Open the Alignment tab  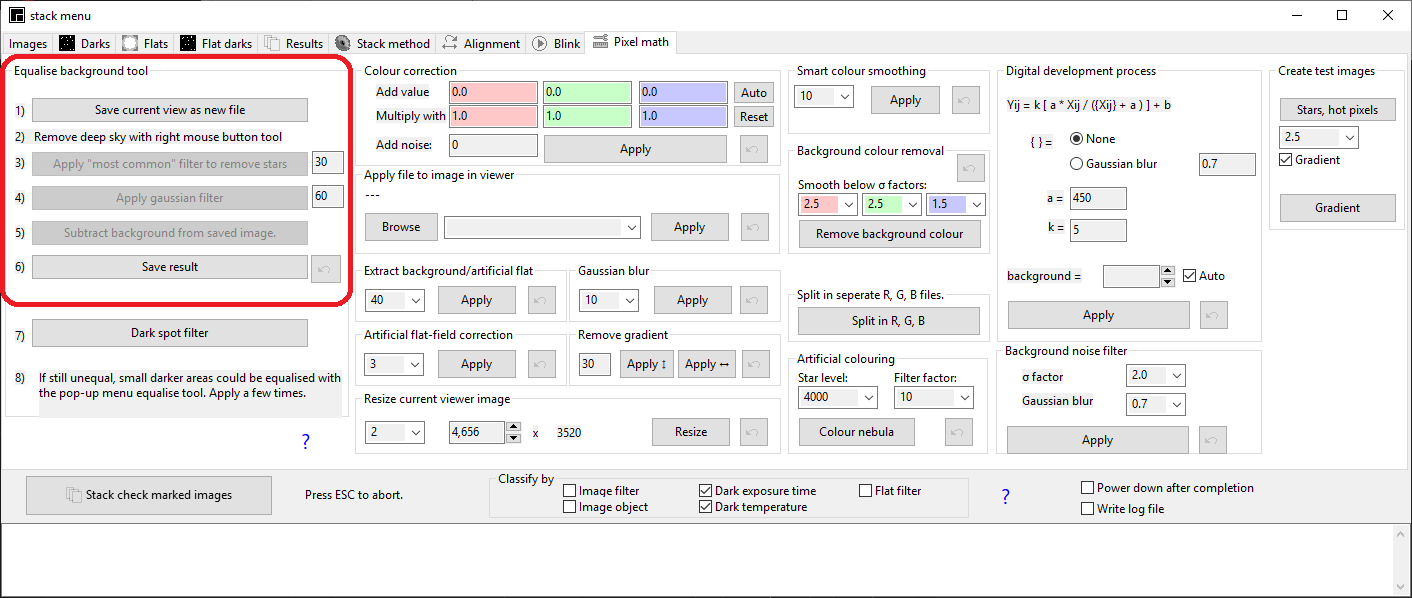[x=481, y=44]
